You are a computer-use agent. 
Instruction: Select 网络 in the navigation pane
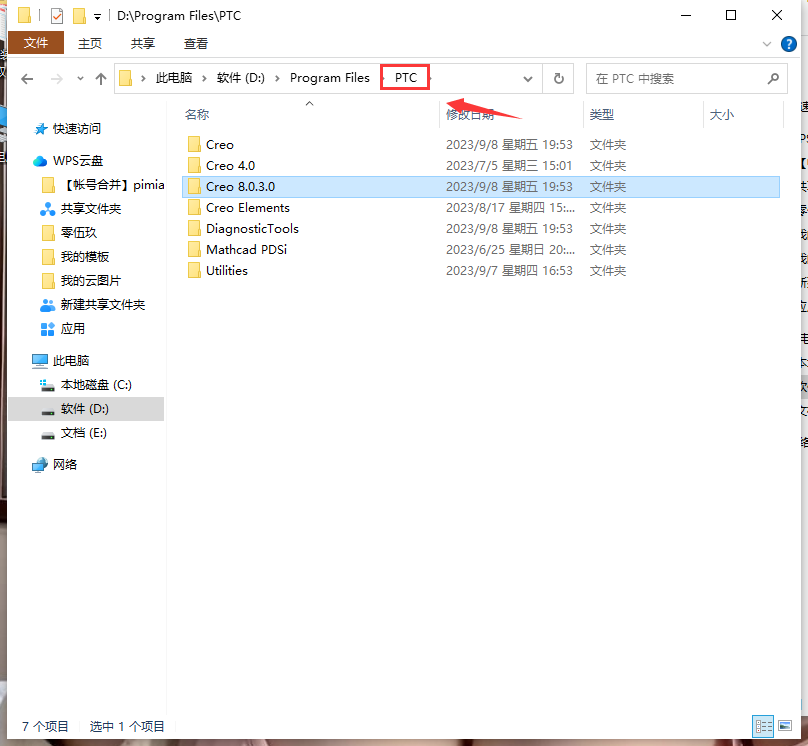coord(65,465)
